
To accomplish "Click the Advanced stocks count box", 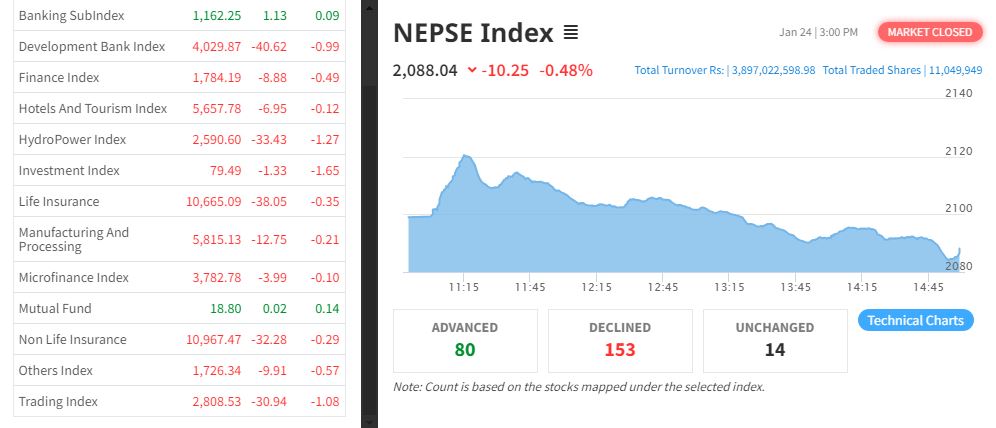I will click(x=464, y=340).
